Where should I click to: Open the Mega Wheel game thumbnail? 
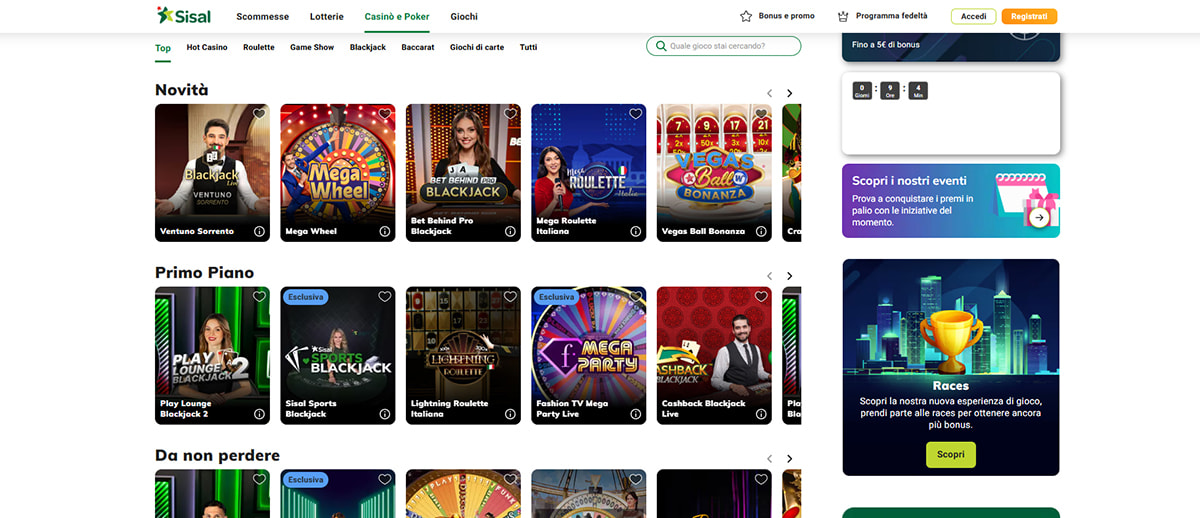(338, 173)
